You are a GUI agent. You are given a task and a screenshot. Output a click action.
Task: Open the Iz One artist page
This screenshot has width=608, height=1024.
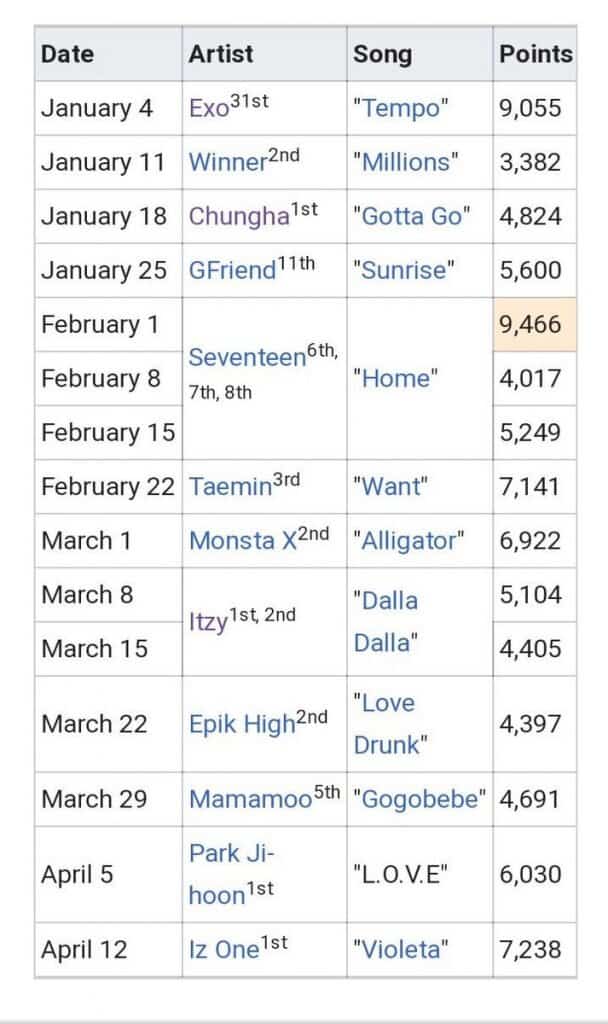point(224,950)
